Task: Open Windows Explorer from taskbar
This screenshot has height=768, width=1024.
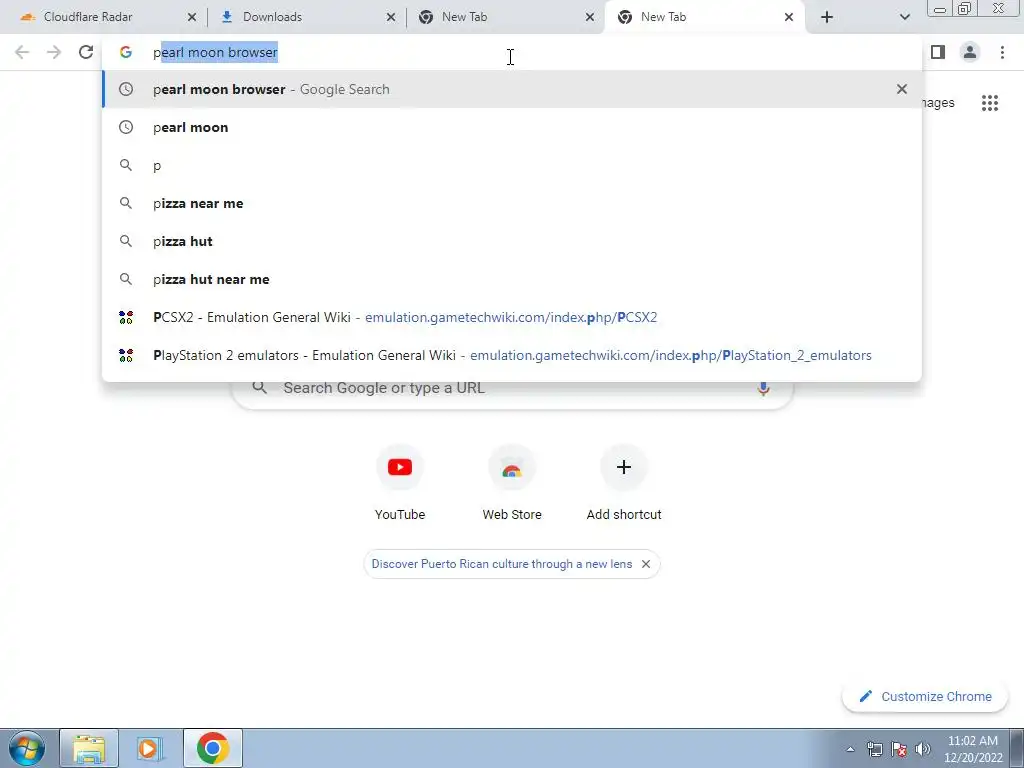Action: [x=89, y=748]
